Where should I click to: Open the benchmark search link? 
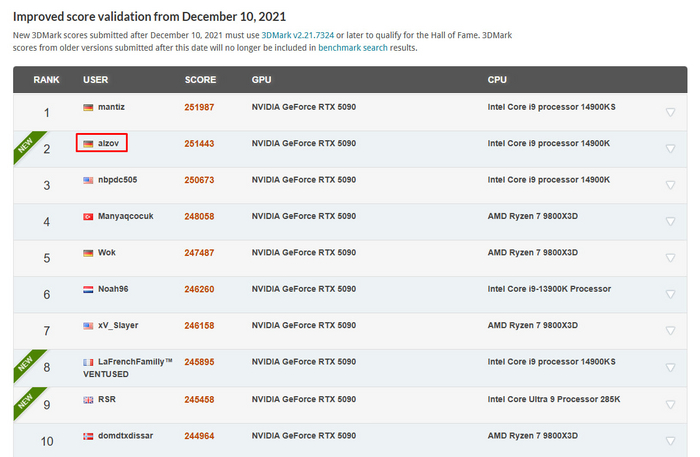(x=353, y=48)
